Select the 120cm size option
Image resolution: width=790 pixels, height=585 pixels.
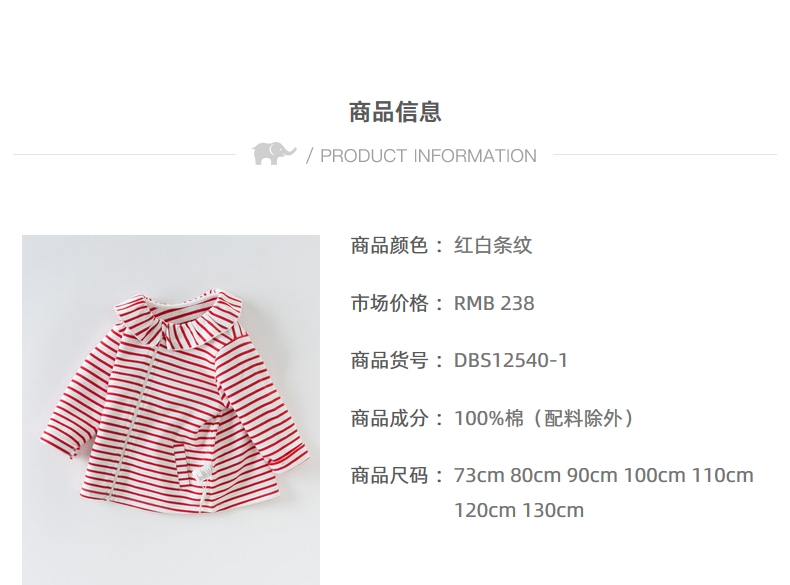484,510
